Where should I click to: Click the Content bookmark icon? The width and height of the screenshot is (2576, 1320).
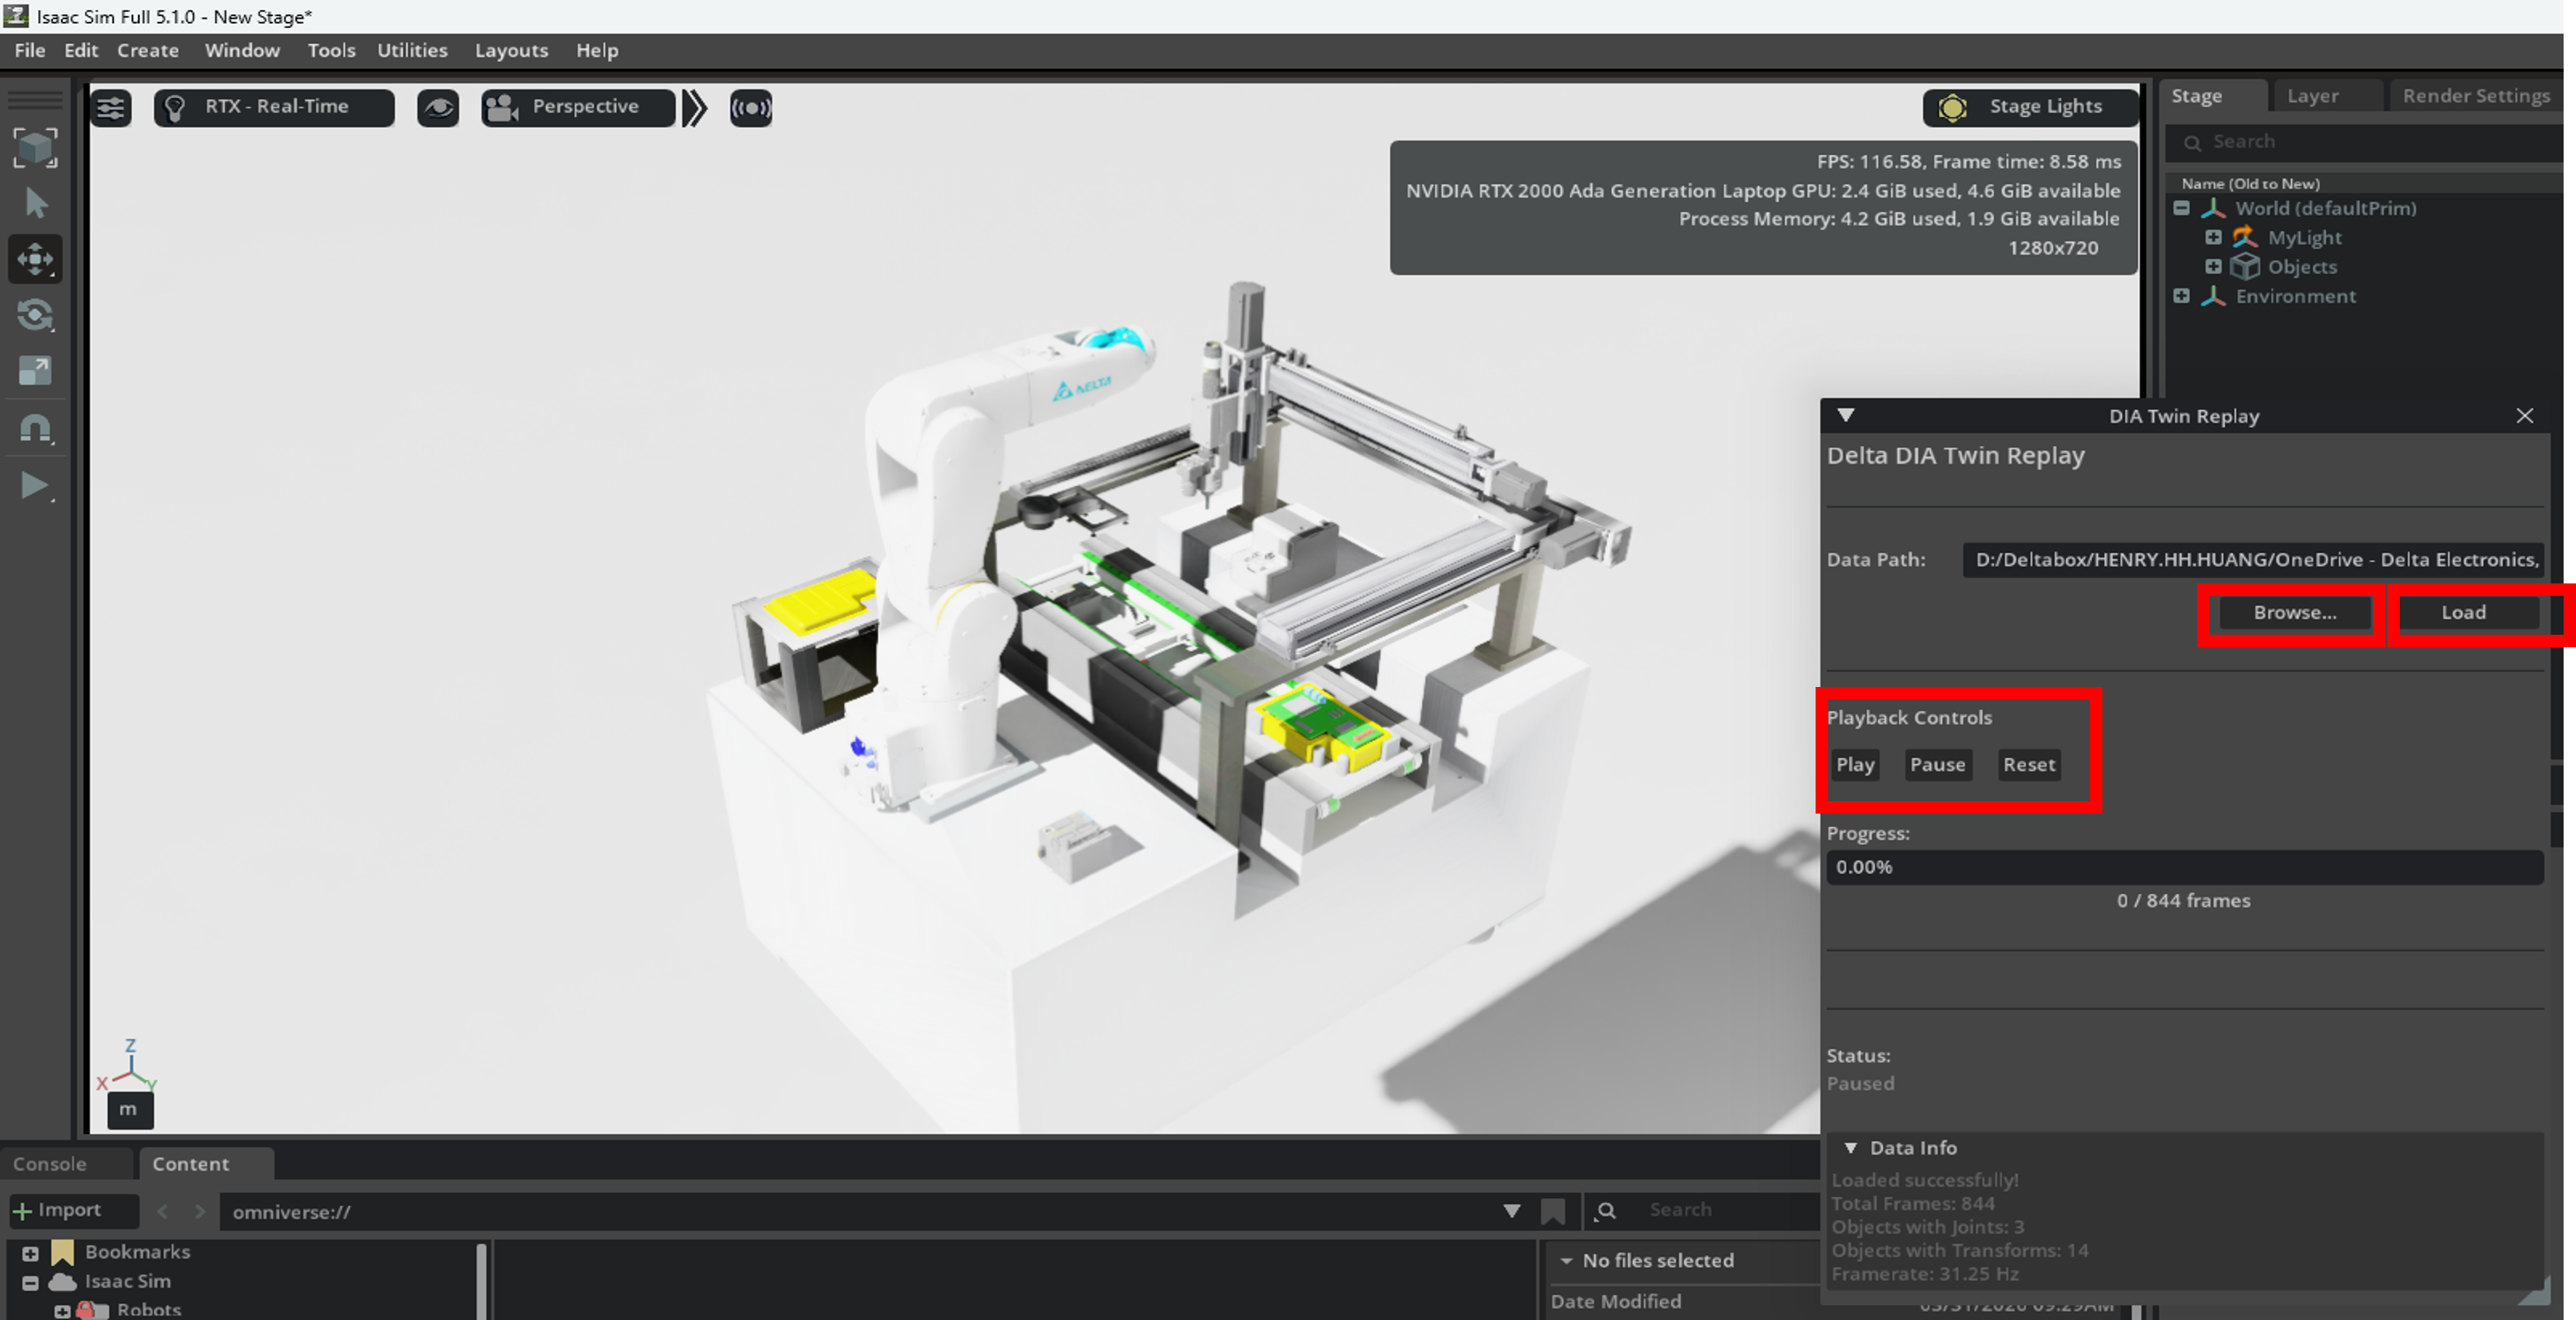tap(1553, 1212)
